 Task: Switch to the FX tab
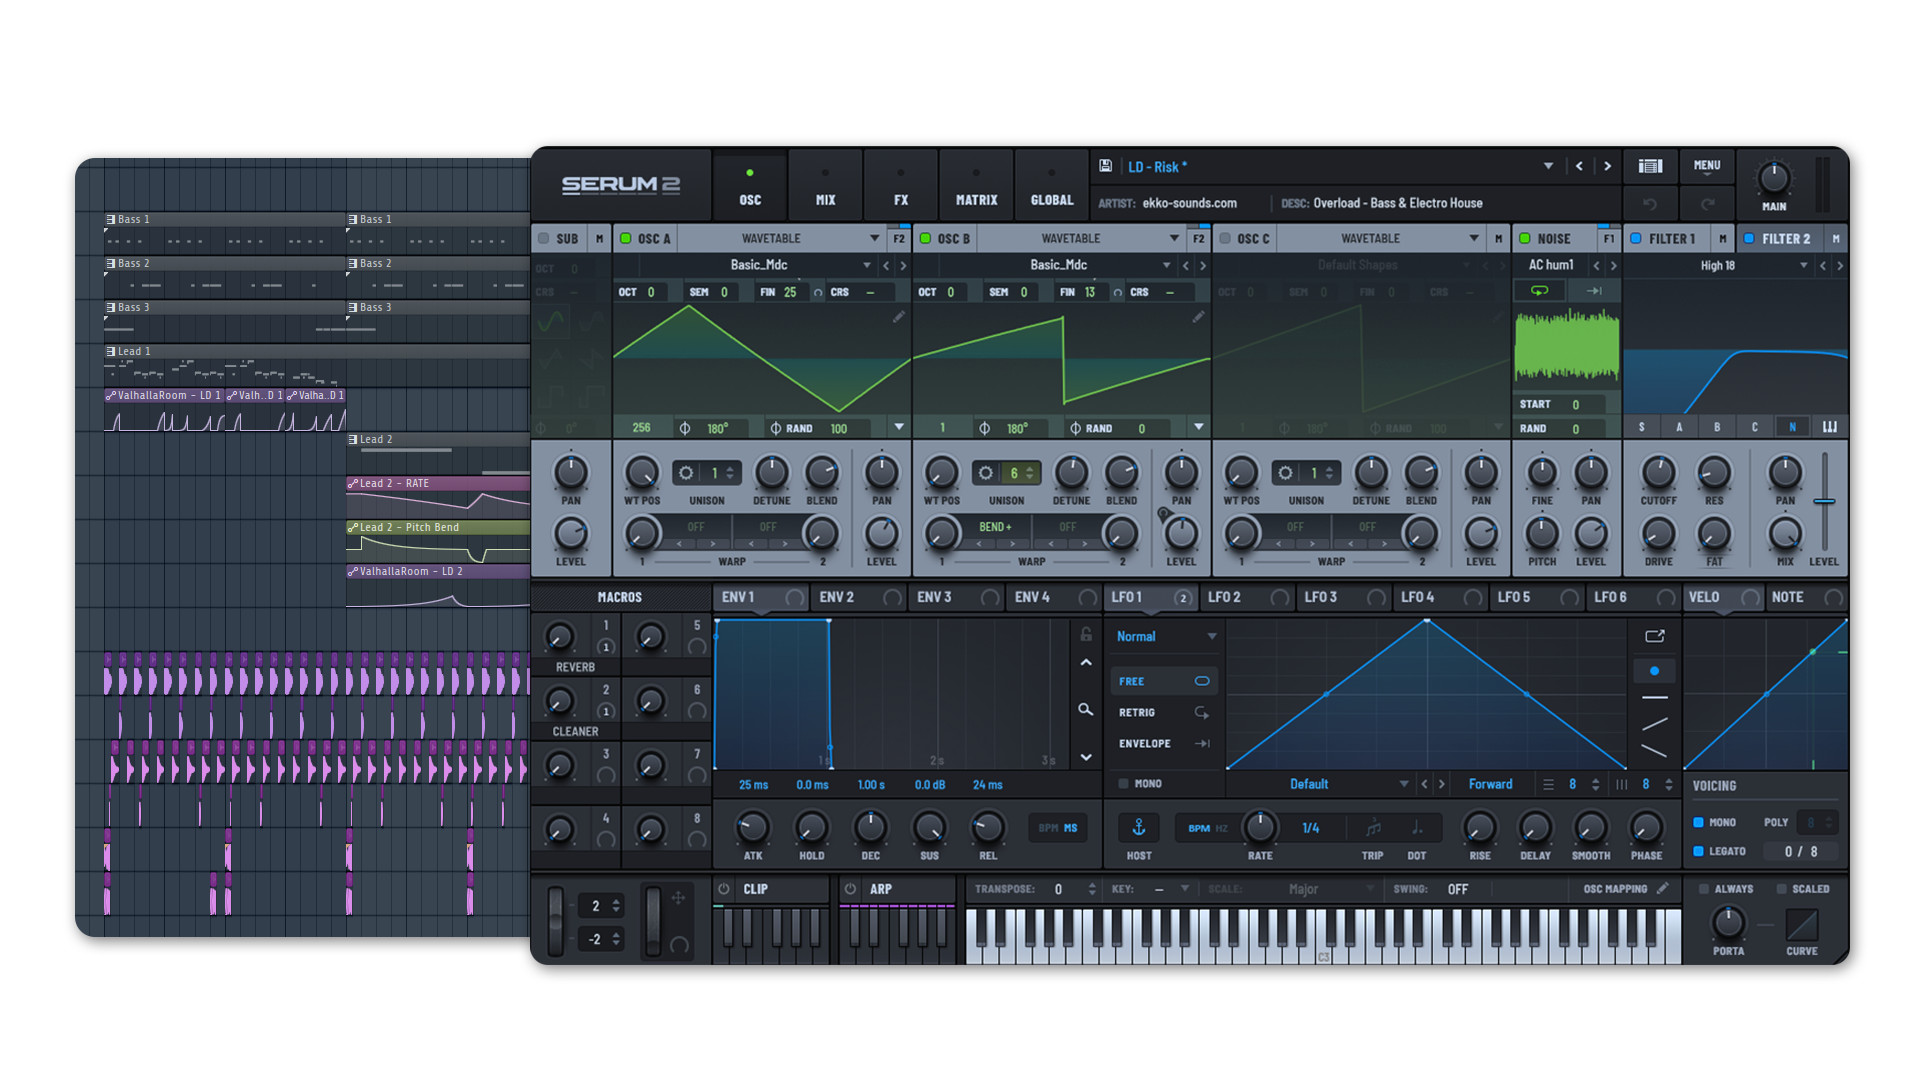(901, 186)
